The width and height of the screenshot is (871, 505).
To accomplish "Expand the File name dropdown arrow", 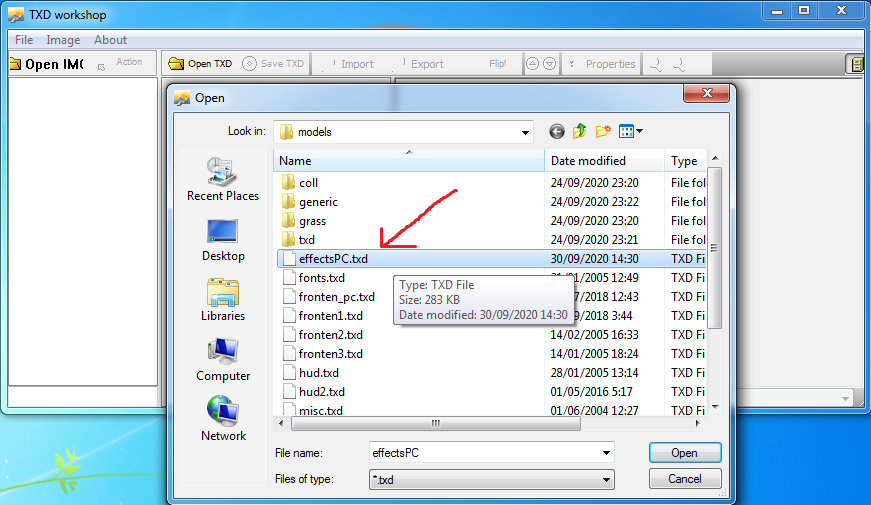I will tap(606, 453).
